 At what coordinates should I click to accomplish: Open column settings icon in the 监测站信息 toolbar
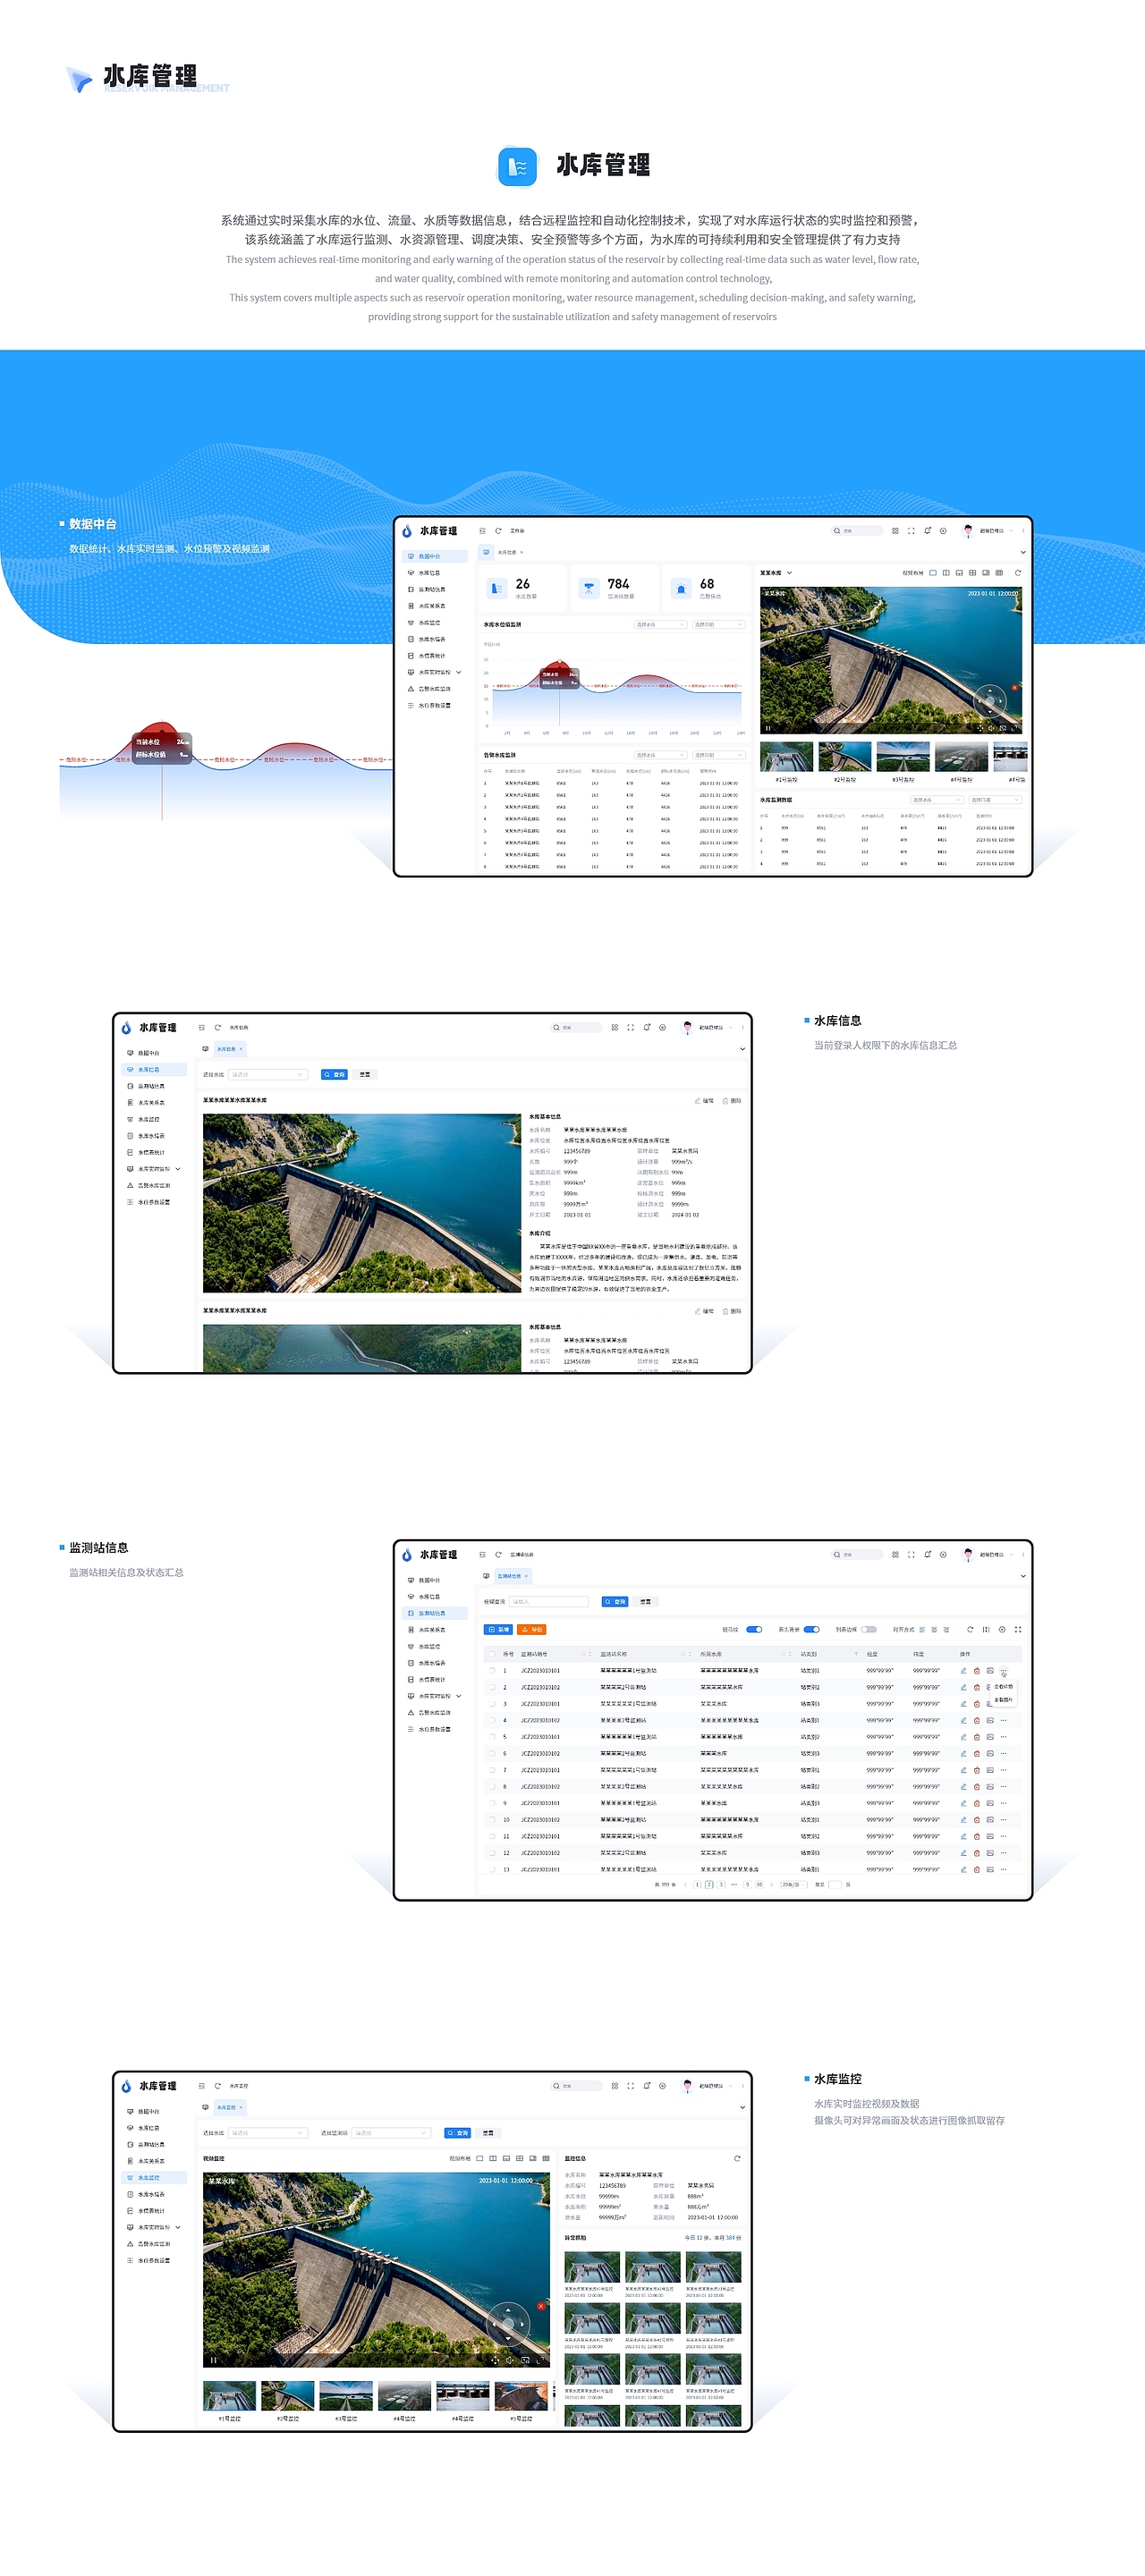[1002, 1629]
